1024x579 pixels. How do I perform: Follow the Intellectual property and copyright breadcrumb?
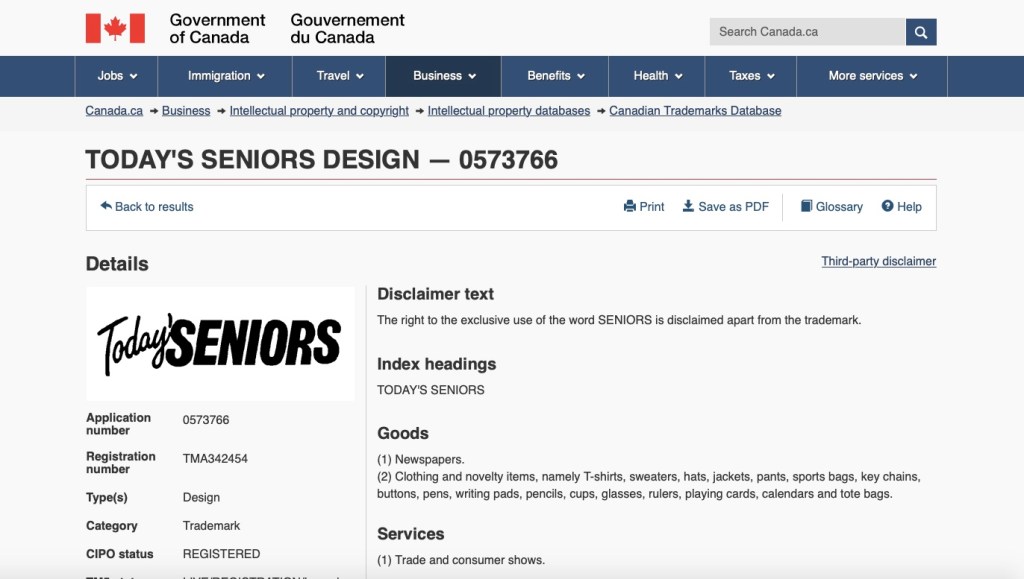(319, 111)
